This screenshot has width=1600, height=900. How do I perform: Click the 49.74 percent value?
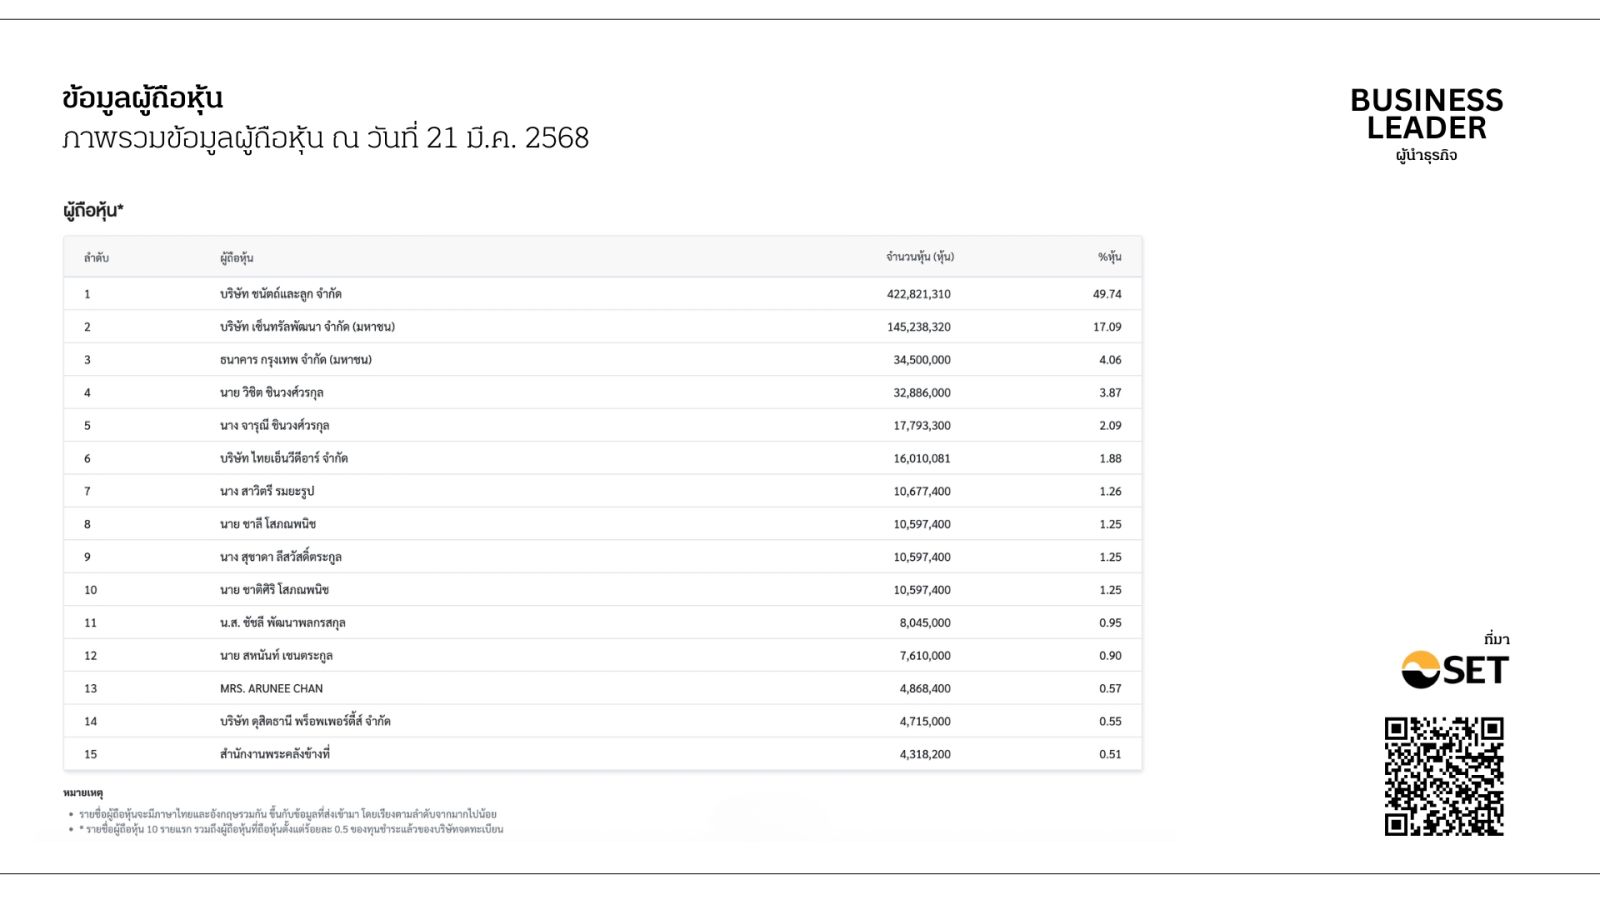click(x=1107, y=294)
